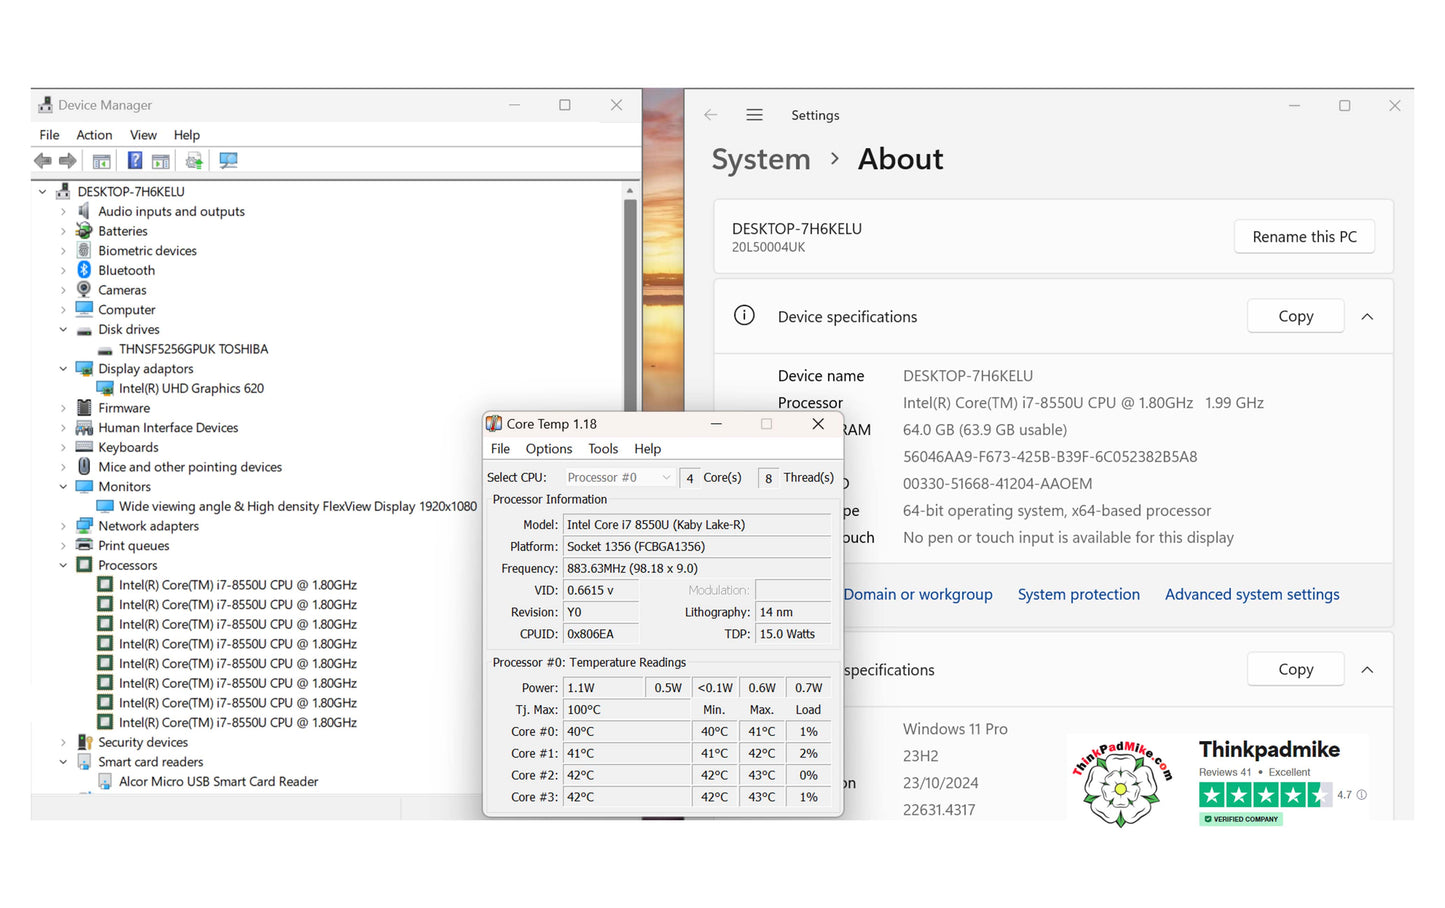Screen dimensions: 1445x908
Task: Open the Settings hamburger navigation menu
Action: click(755, 115)
